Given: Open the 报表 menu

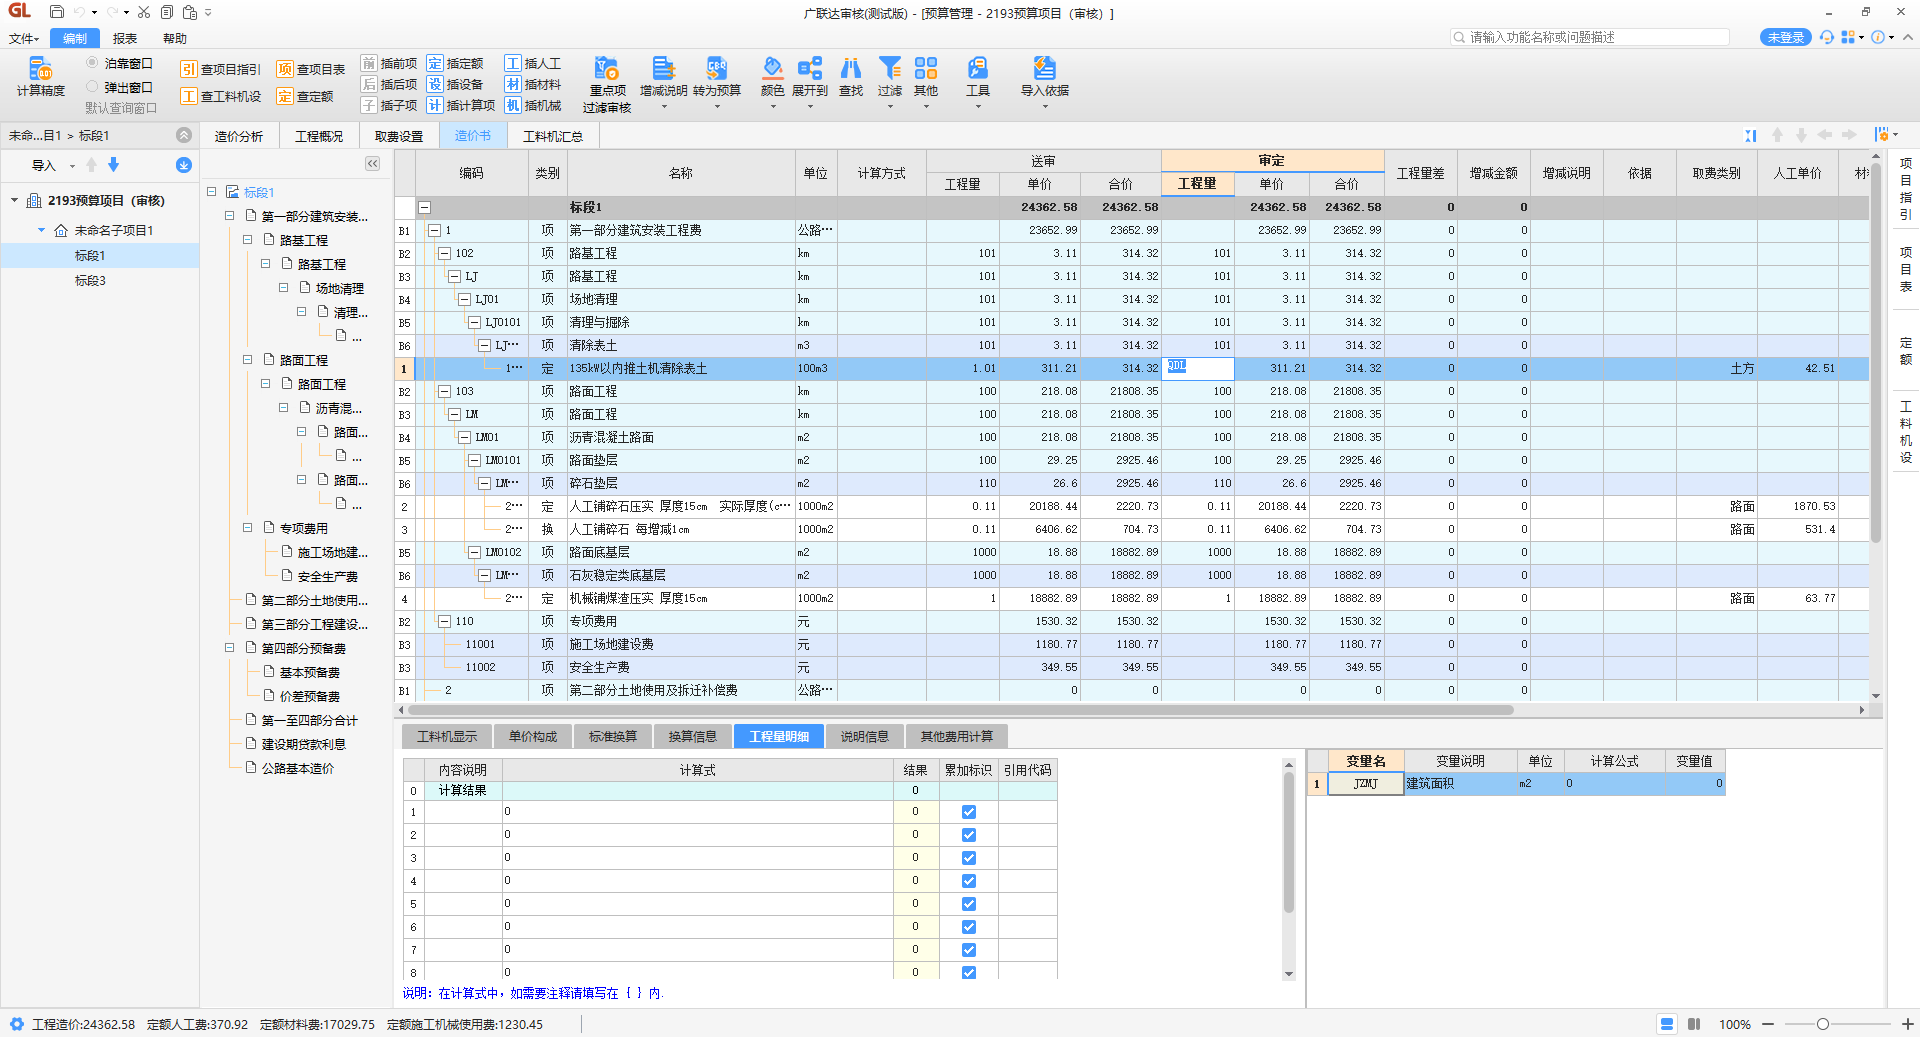Looking at the screenshot, I should pyautogui.click(x=125, y=38).
